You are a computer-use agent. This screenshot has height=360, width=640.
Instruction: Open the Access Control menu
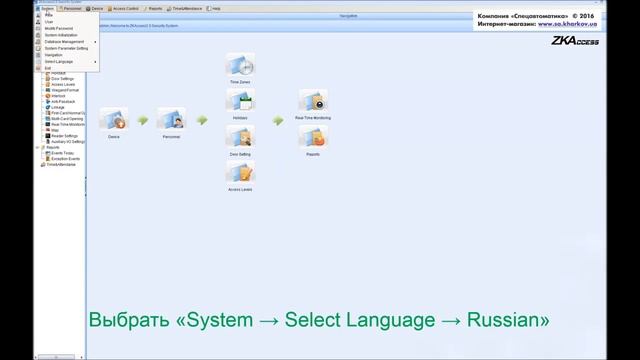[x=123, y=9]
